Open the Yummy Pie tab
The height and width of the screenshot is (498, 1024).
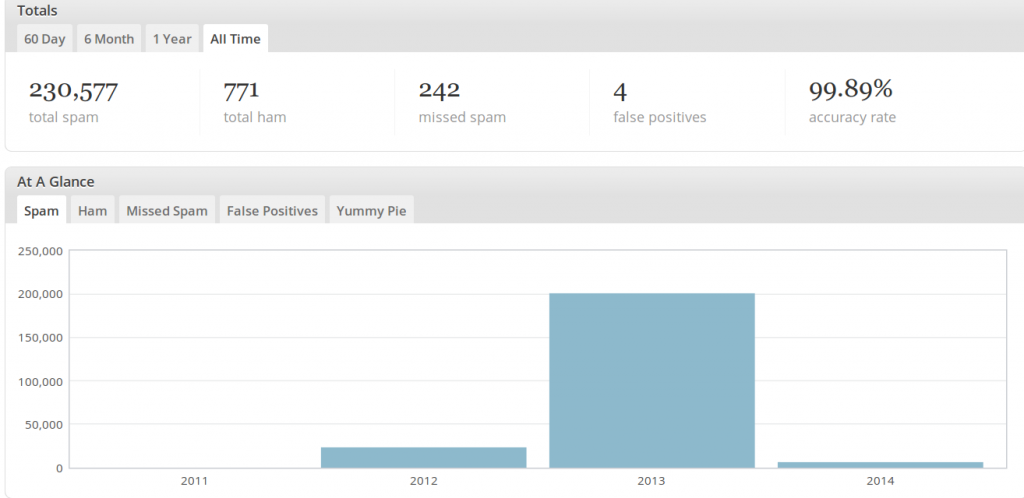(x=371, y=210)
